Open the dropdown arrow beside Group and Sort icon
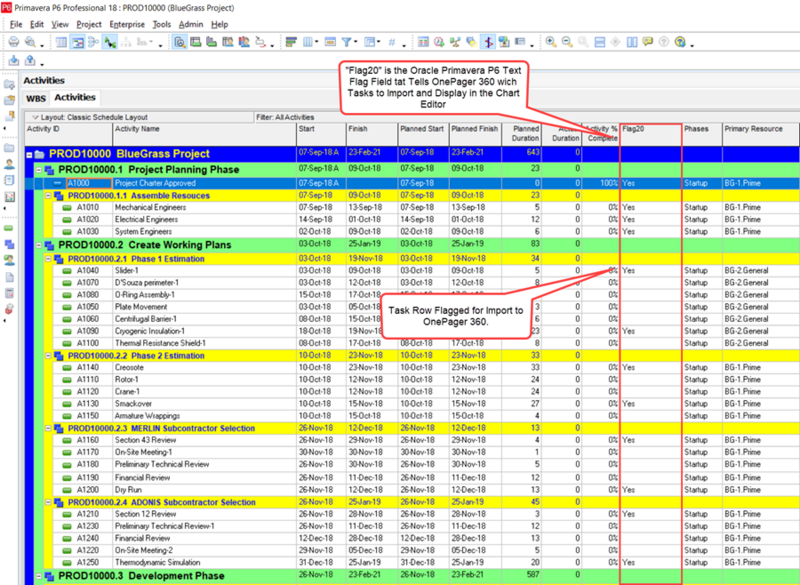 pos(379,42)
